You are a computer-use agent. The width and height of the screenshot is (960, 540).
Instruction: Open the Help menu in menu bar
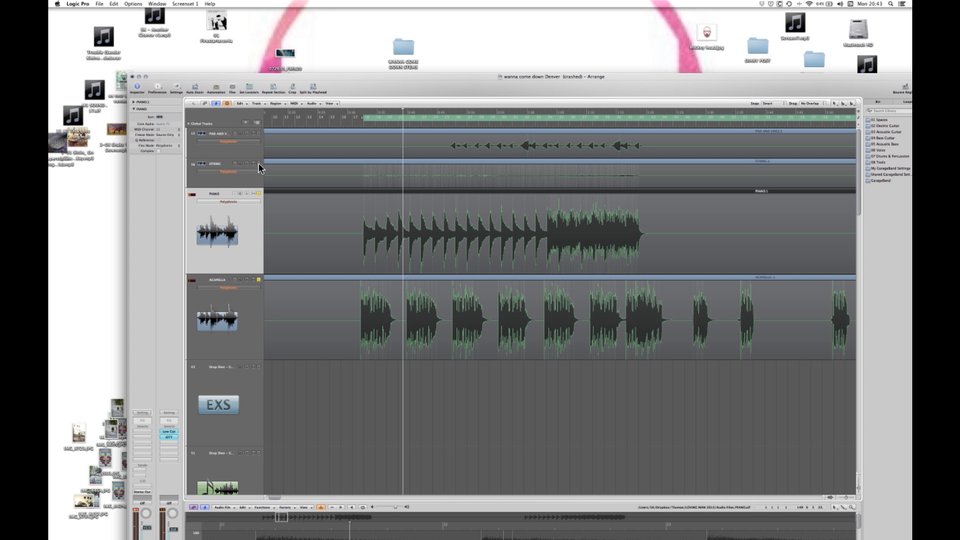tap(210, 4)
